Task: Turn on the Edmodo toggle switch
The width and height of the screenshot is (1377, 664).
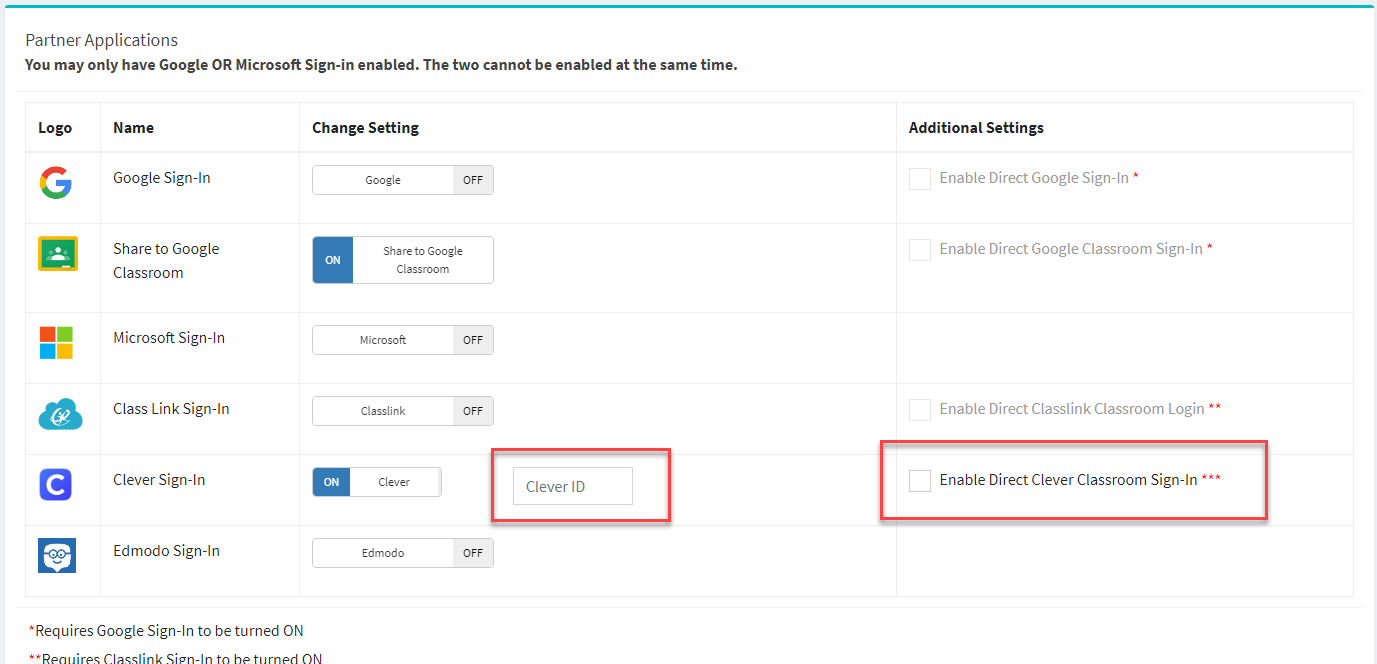Action: (x=403, y=553)
